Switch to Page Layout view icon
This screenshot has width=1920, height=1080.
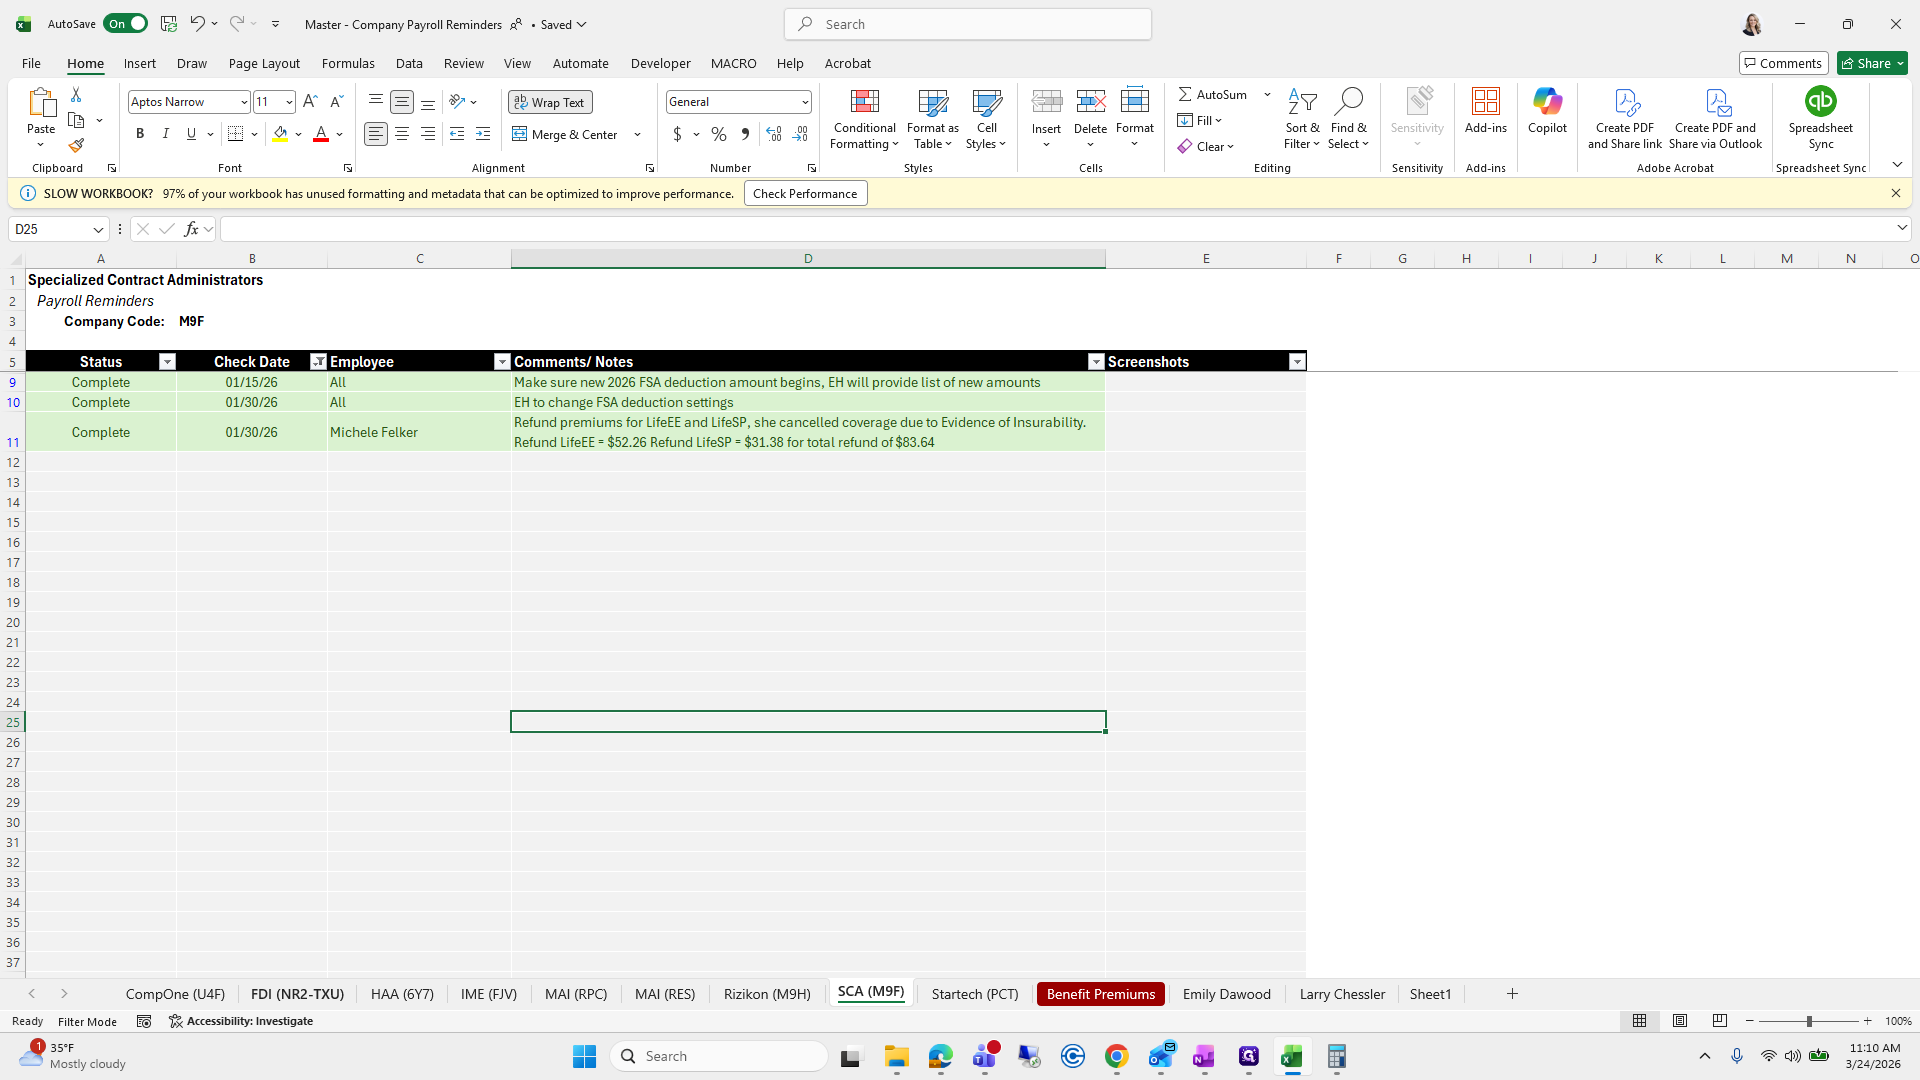tap(1680, 1021)
